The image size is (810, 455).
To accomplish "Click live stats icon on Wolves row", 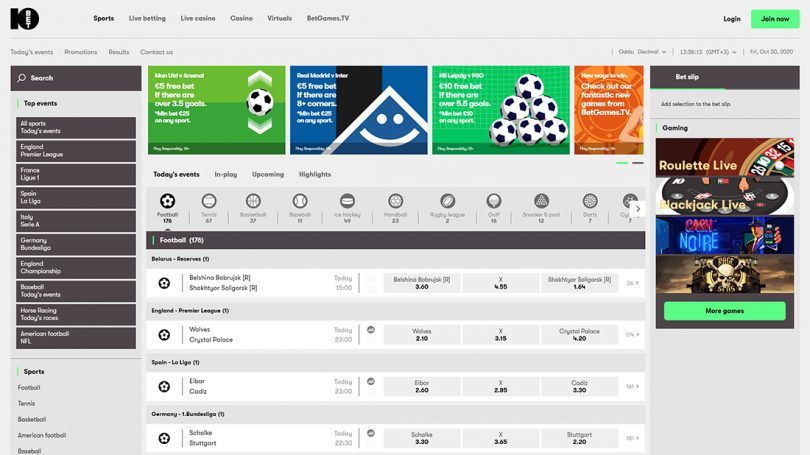I will point(371,330).
